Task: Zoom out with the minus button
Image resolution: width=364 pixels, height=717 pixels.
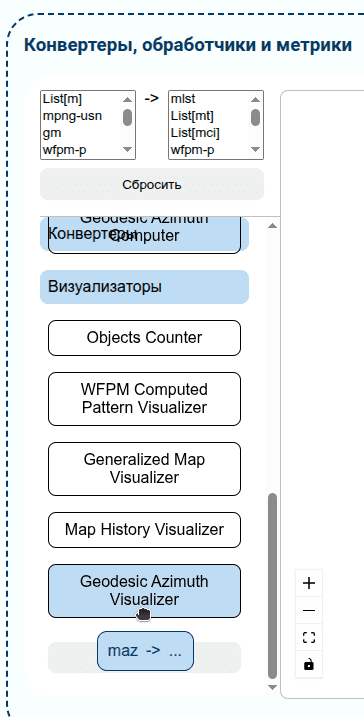Action: tap(309, 610)
